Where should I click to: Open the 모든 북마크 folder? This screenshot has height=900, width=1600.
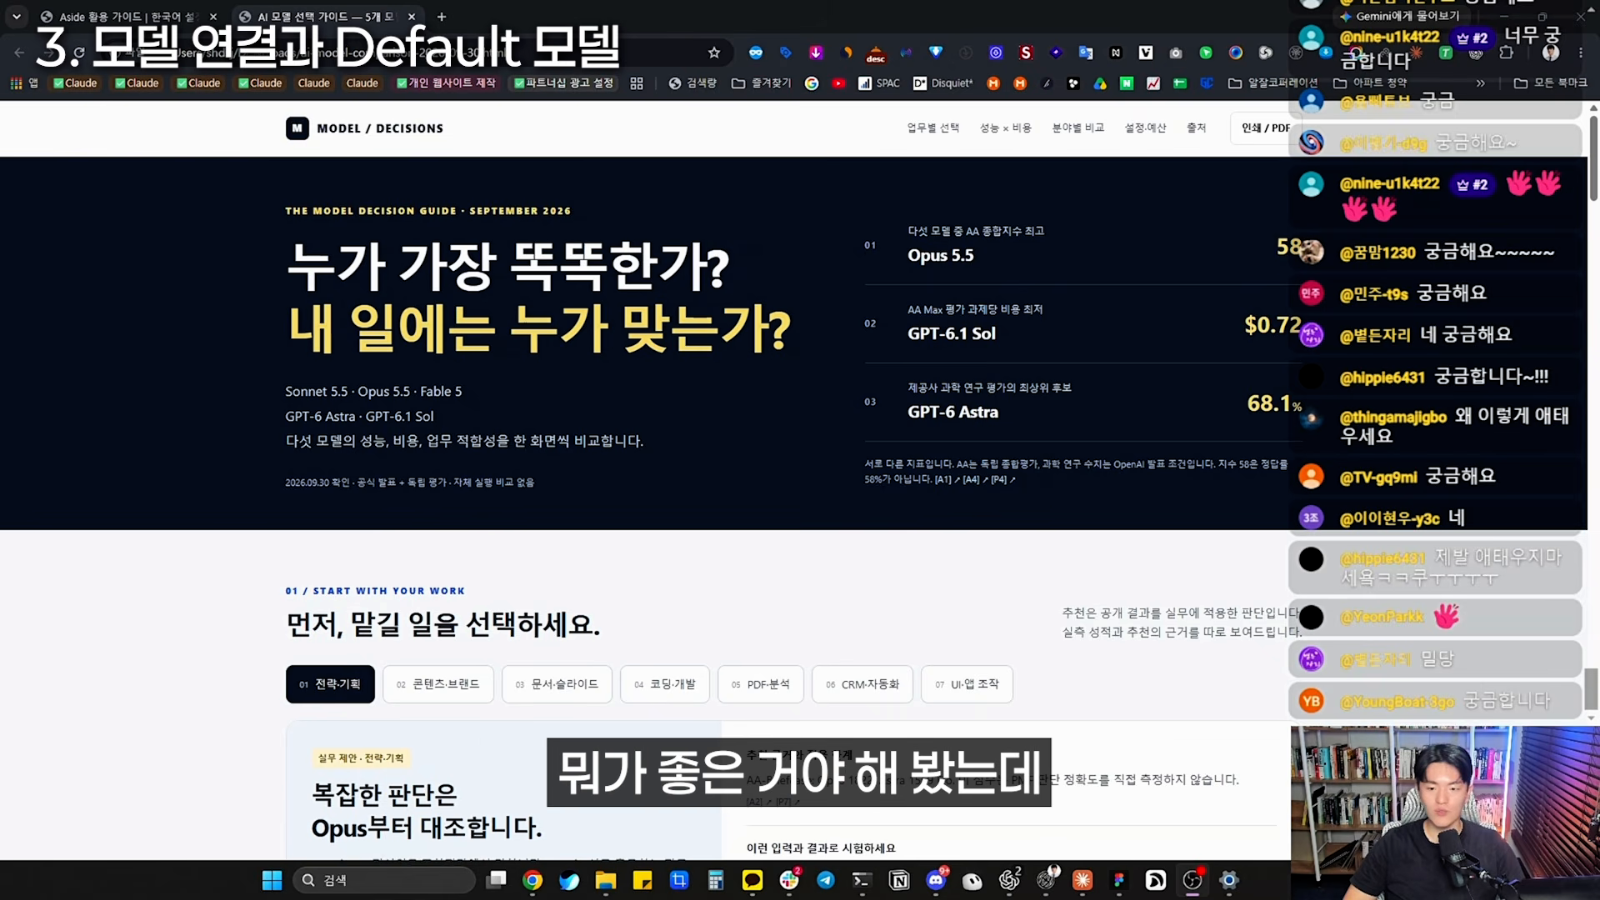[1550, 83]
